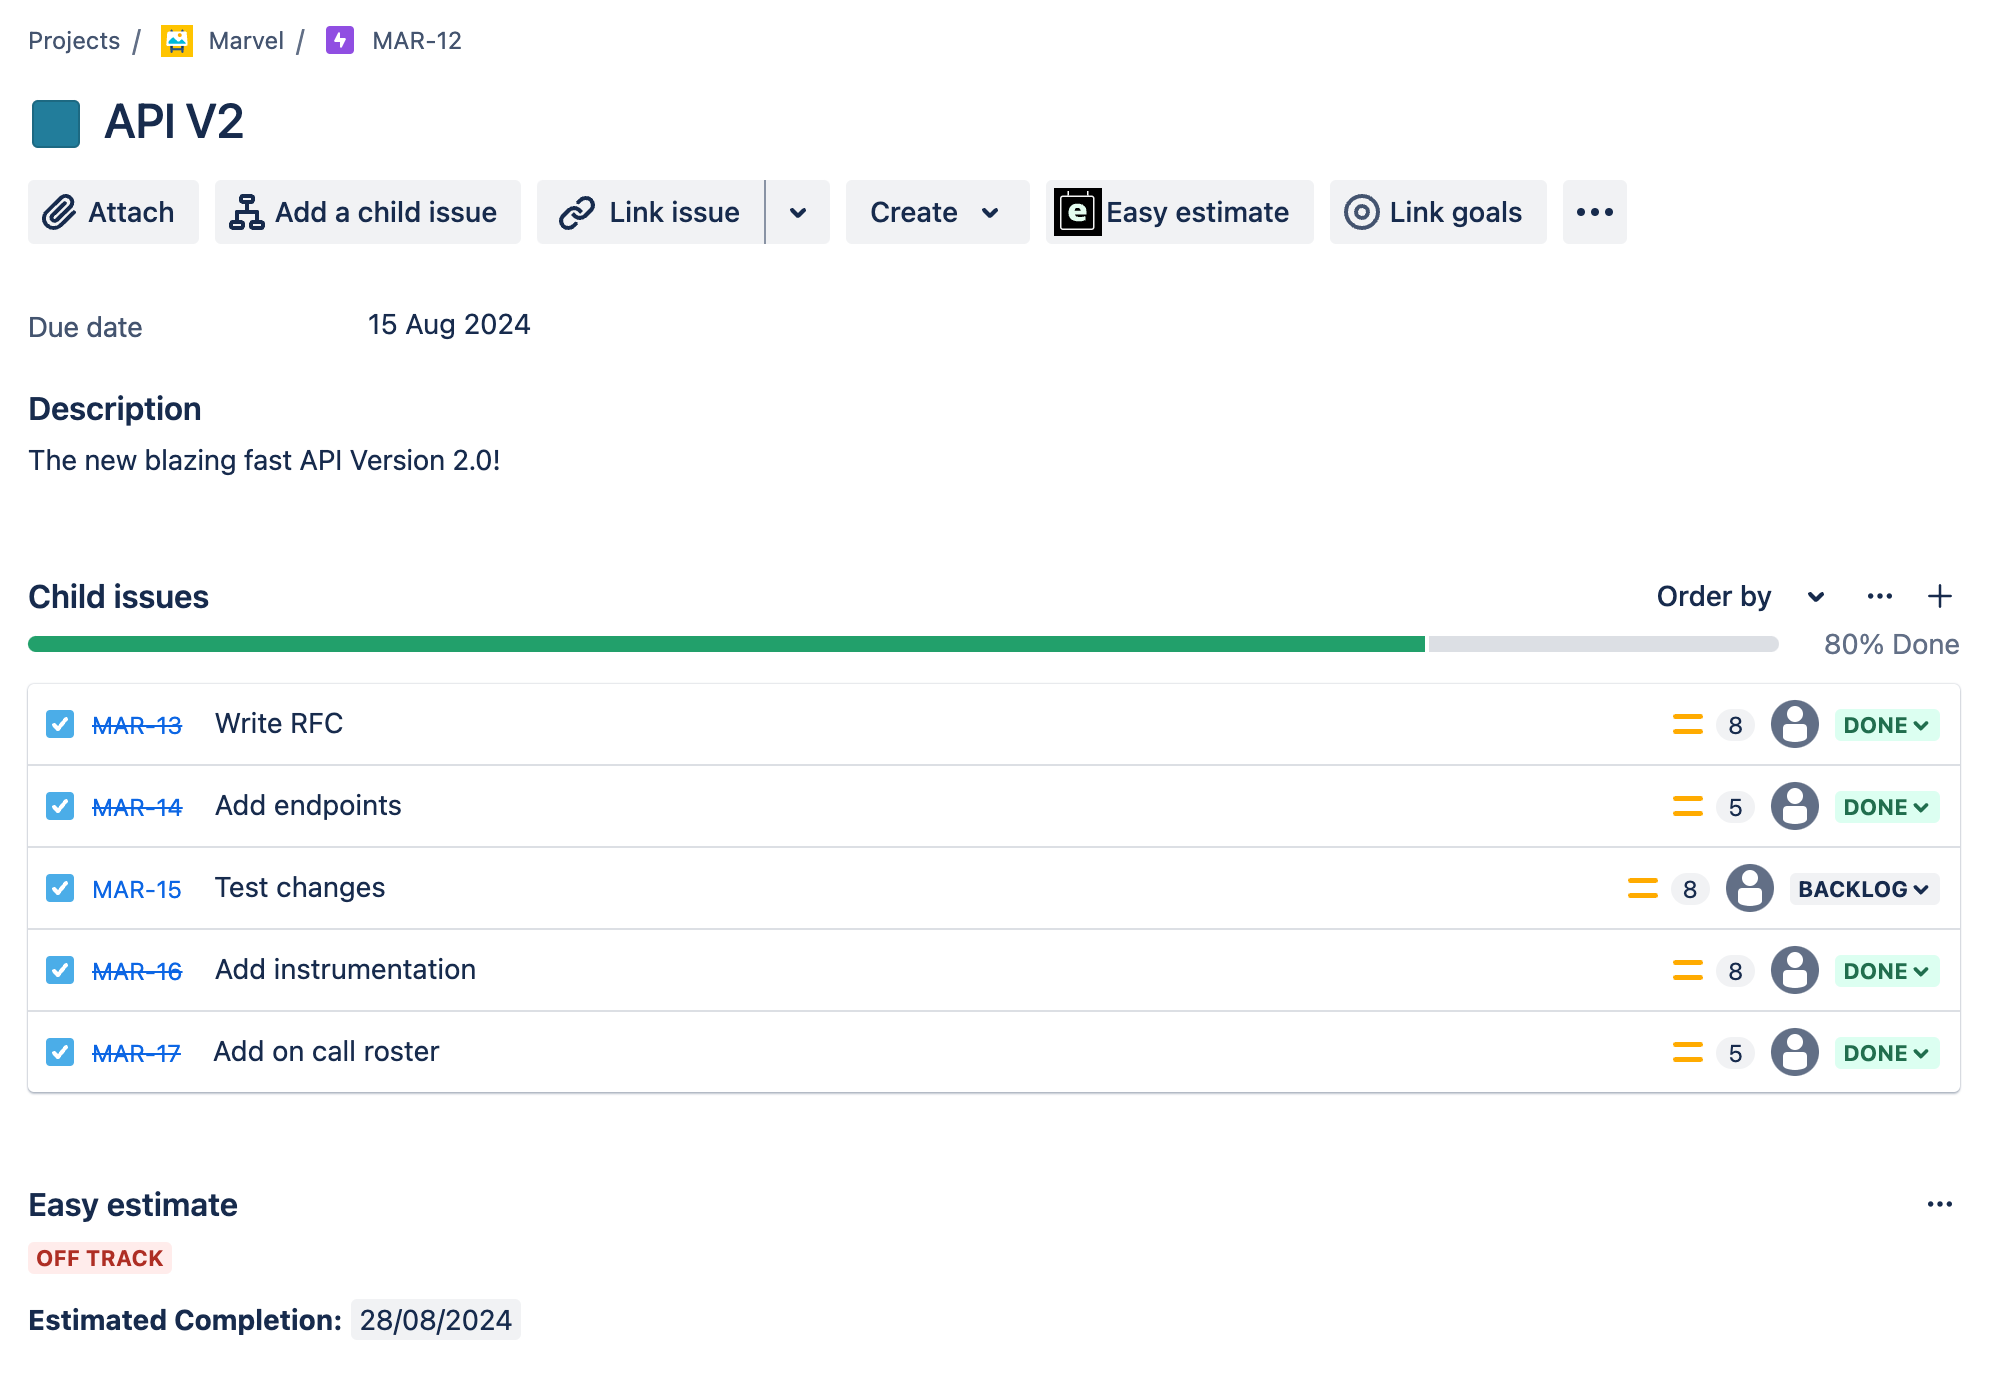The width and height of the screenshot is (2004, 1392).
Task: Click story points 8 on Test changes row
Action: point(1690,889)
